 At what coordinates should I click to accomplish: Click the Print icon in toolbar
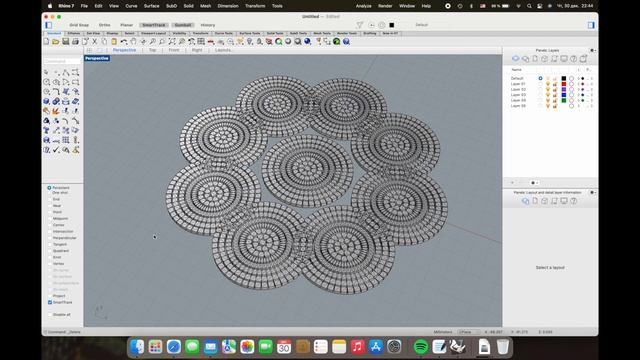(x=75, y=42)
